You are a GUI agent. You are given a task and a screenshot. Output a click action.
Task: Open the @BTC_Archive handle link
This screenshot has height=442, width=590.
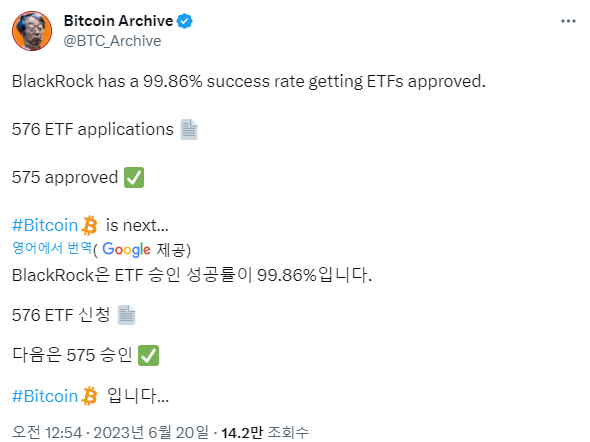[x=112, y=41]
